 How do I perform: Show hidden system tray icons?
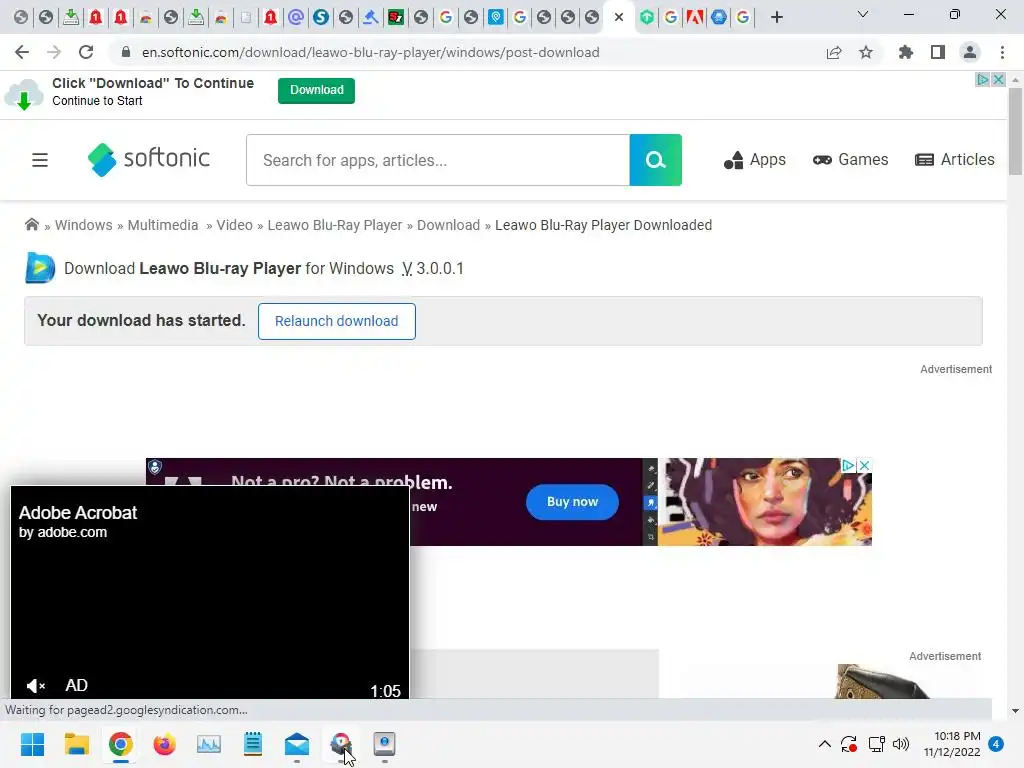tap(825, 744)
